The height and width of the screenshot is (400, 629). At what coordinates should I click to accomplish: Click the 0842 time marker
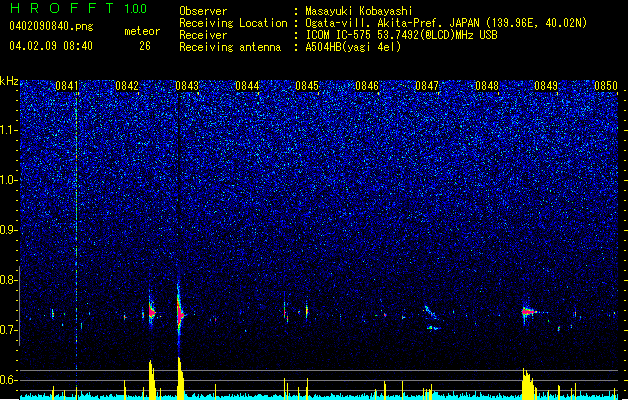click(x=127, y=86)
